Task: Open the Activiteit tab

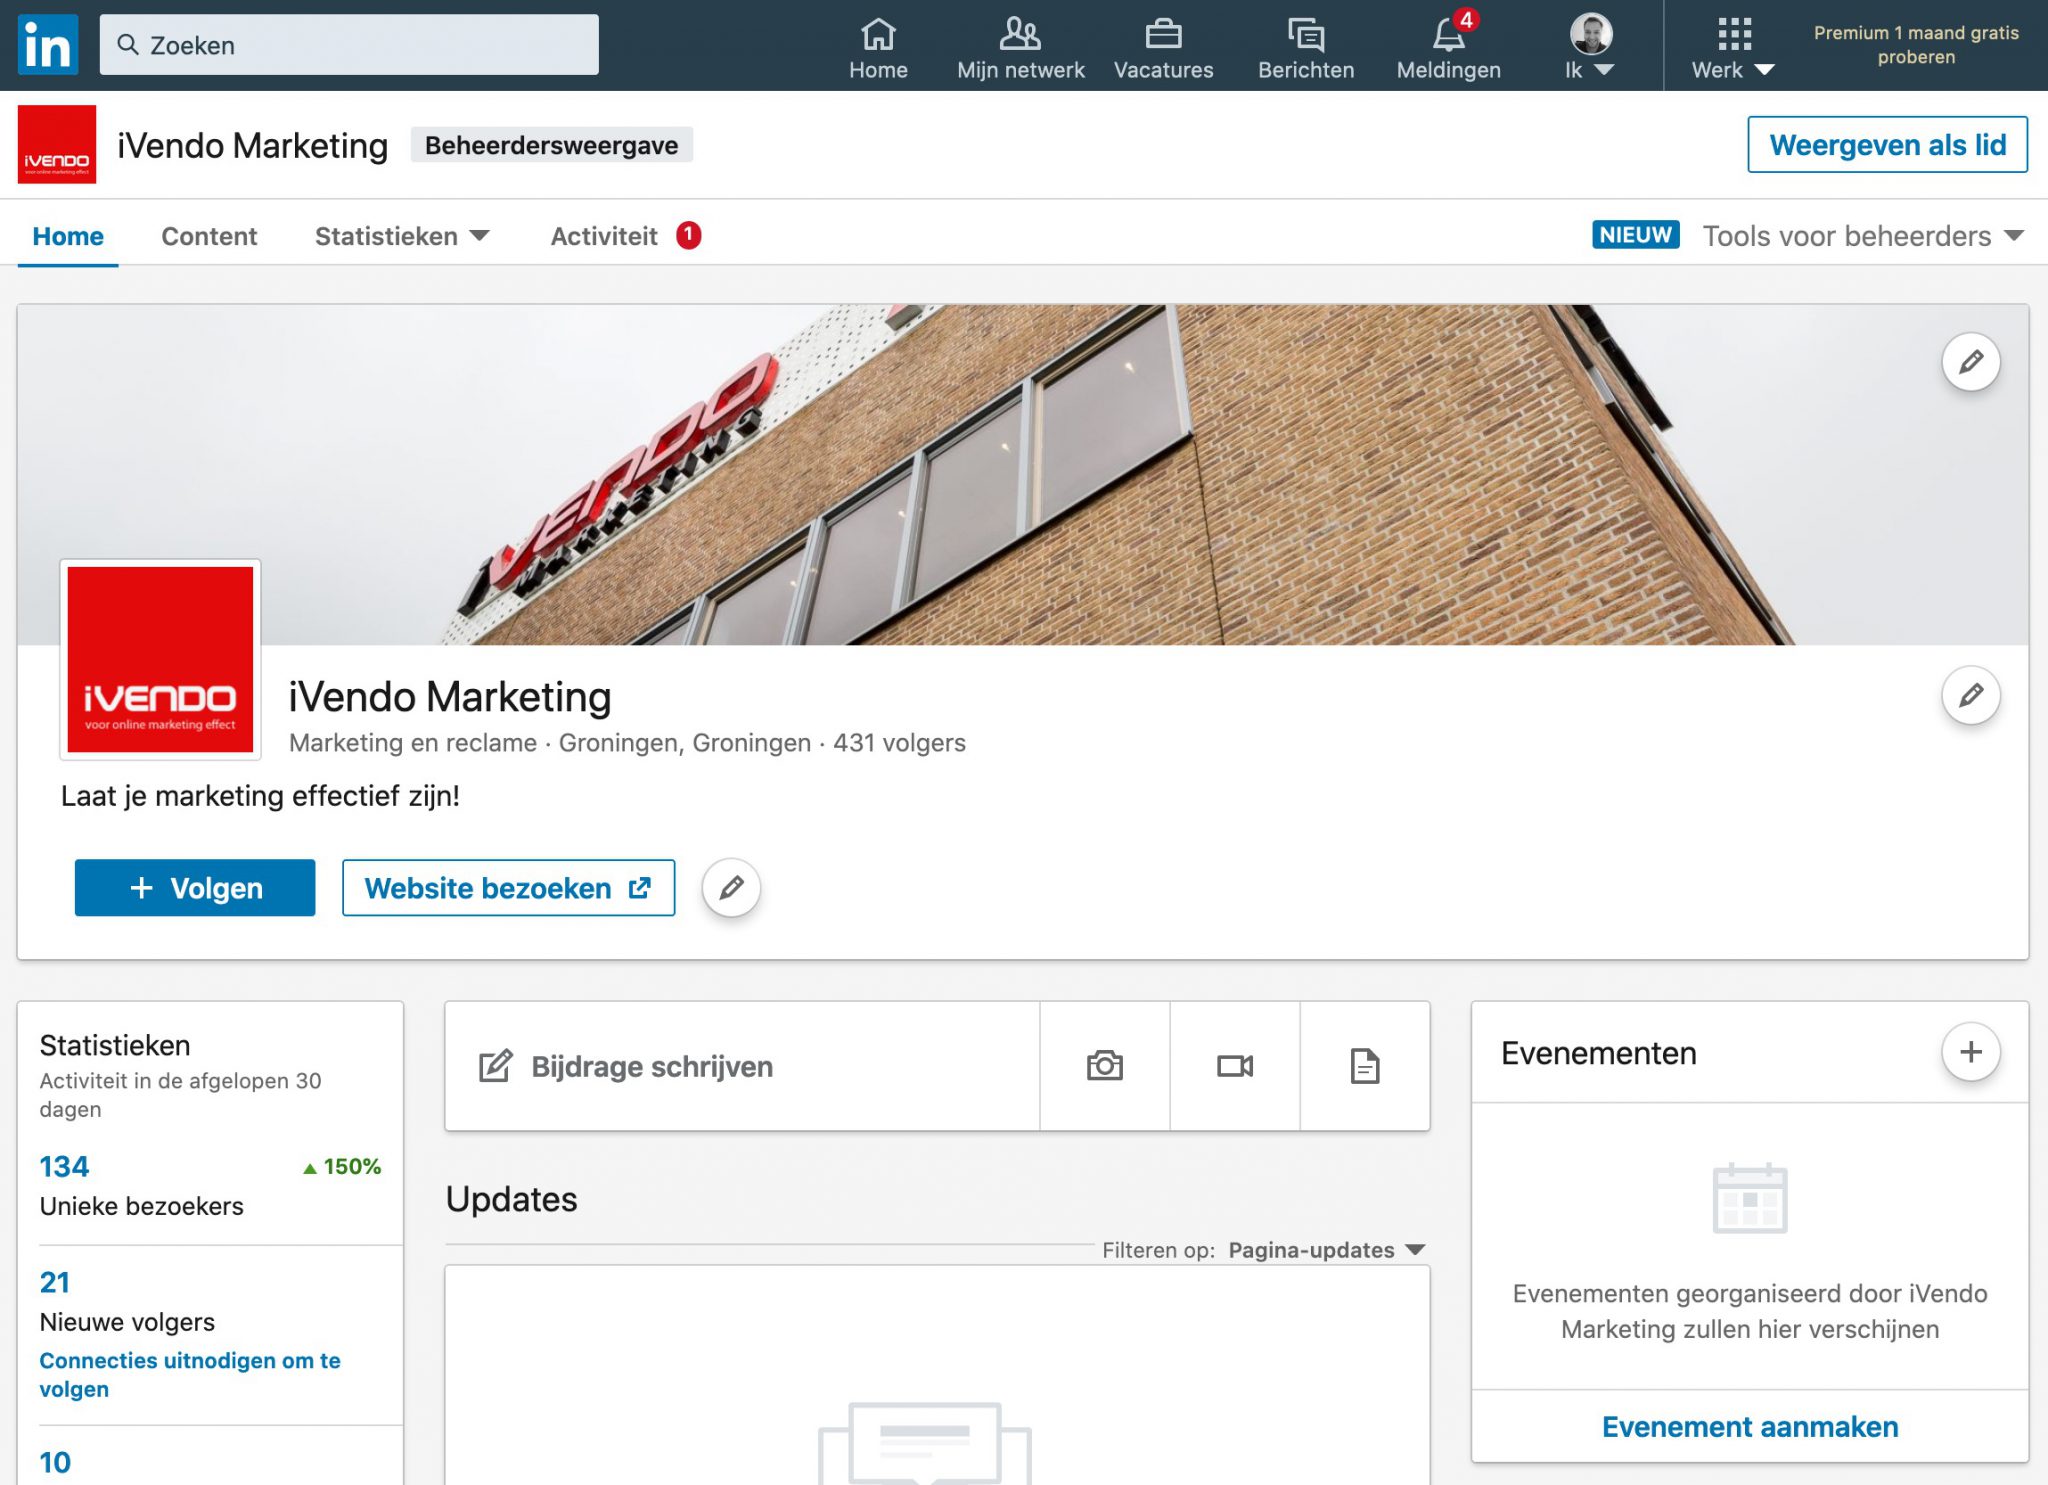Action: point(604,236)
